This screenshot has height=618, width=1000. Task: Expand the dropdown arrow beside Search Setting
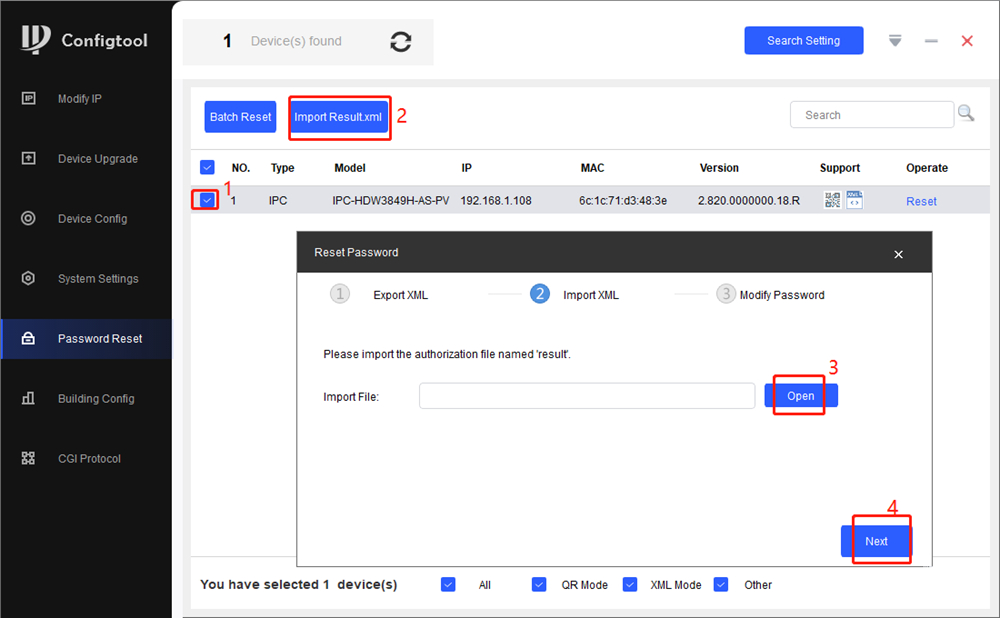pyautogui.click(x=895, y=41)
